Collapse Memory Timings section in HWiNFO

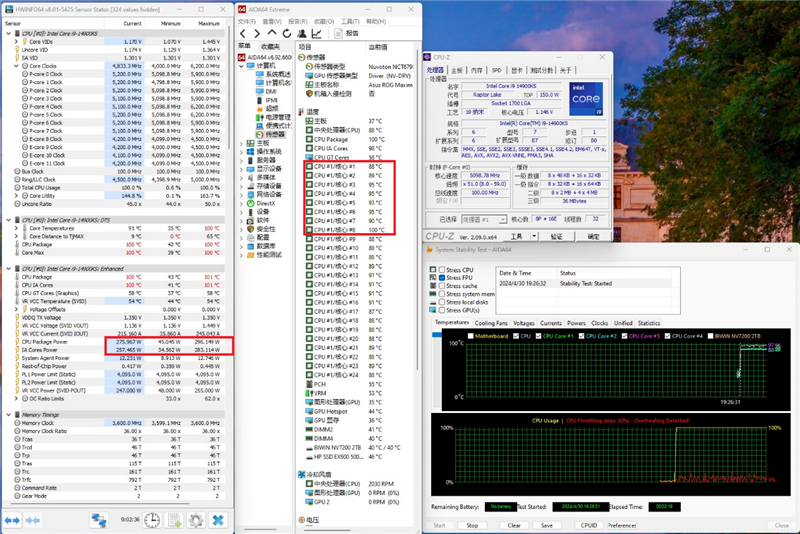click(9, 415)
